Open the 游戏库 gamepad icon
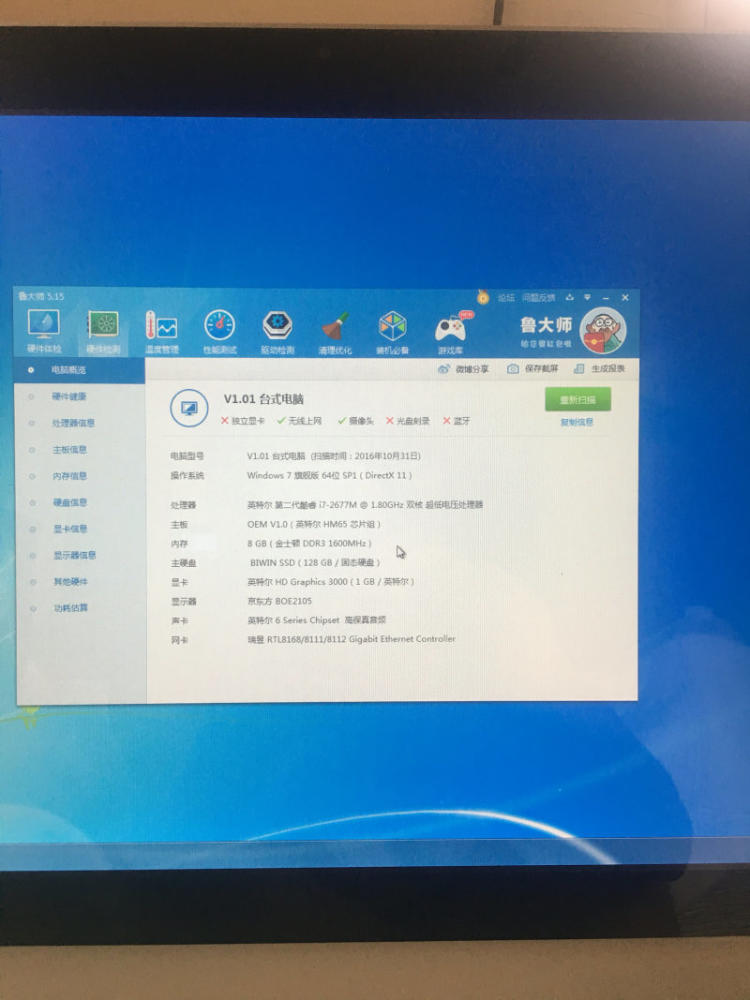750x1000 pixels. 452,332
